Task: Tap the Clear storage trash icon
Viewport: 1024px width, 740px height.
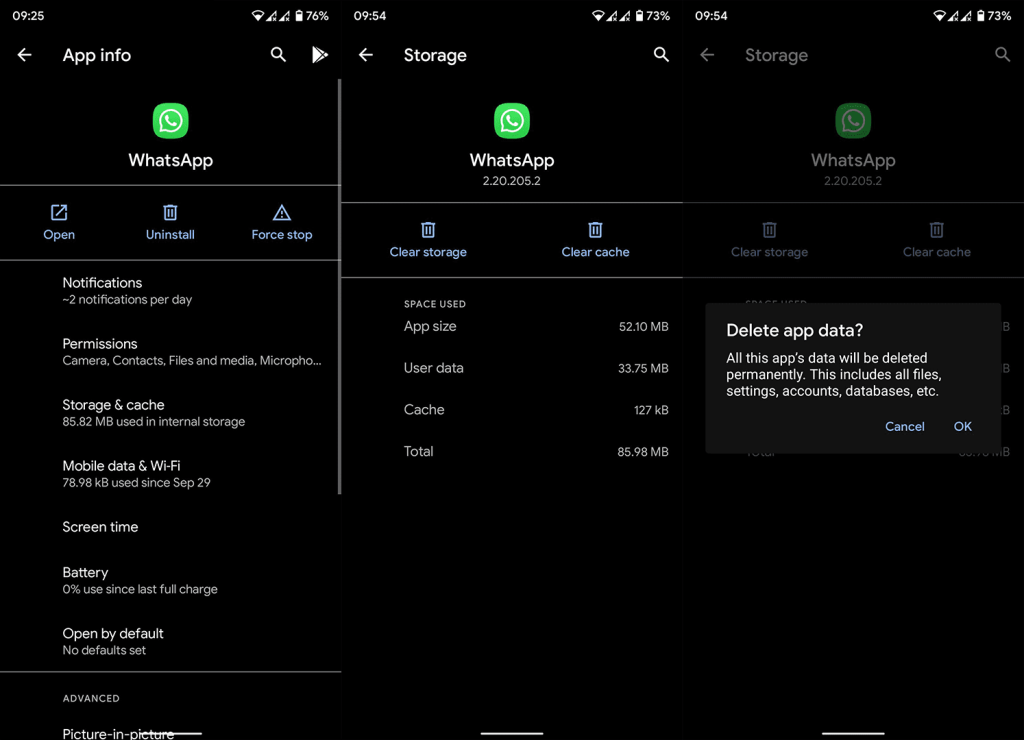Action: click(428, 230)
